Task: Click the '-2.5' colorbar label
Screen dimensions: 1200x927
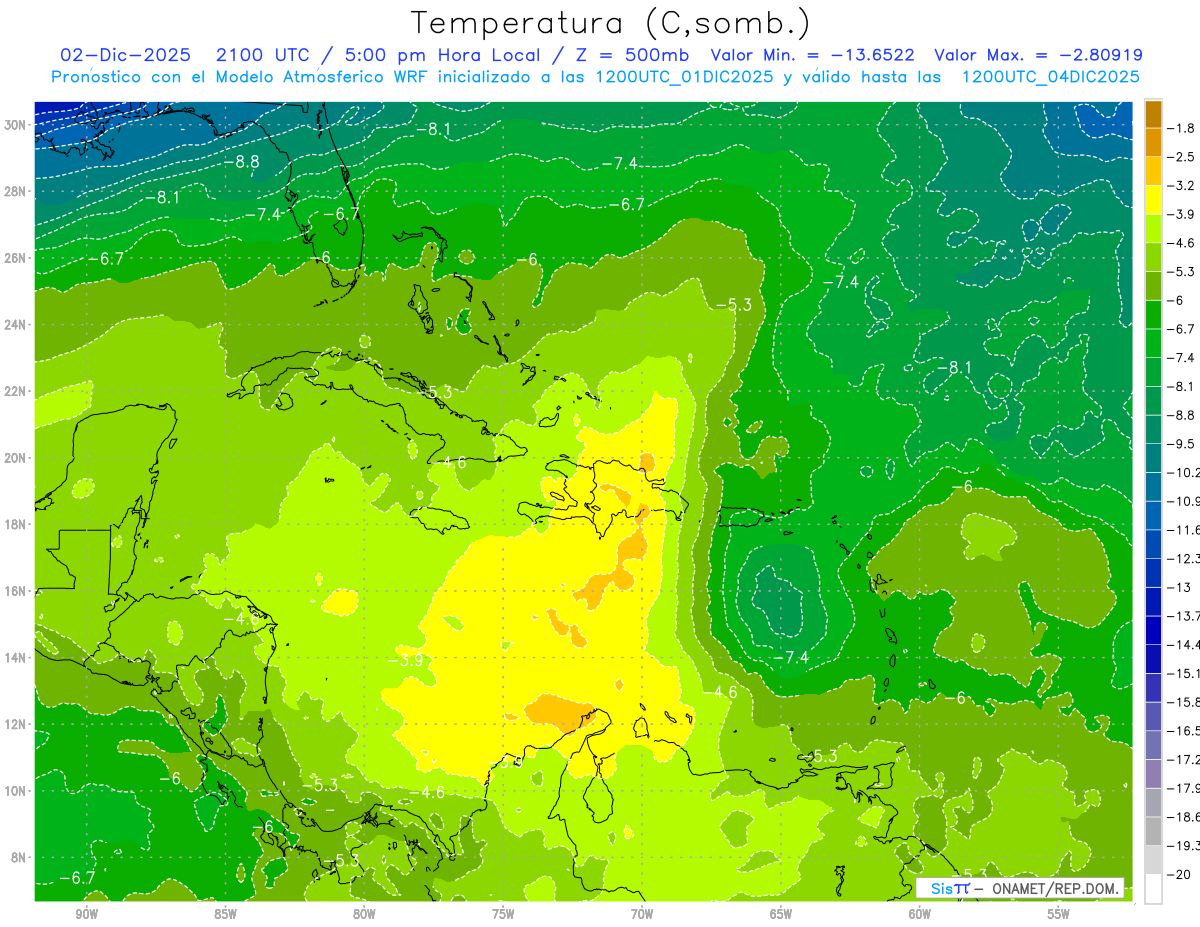Action: click(x=1182, y=157)
